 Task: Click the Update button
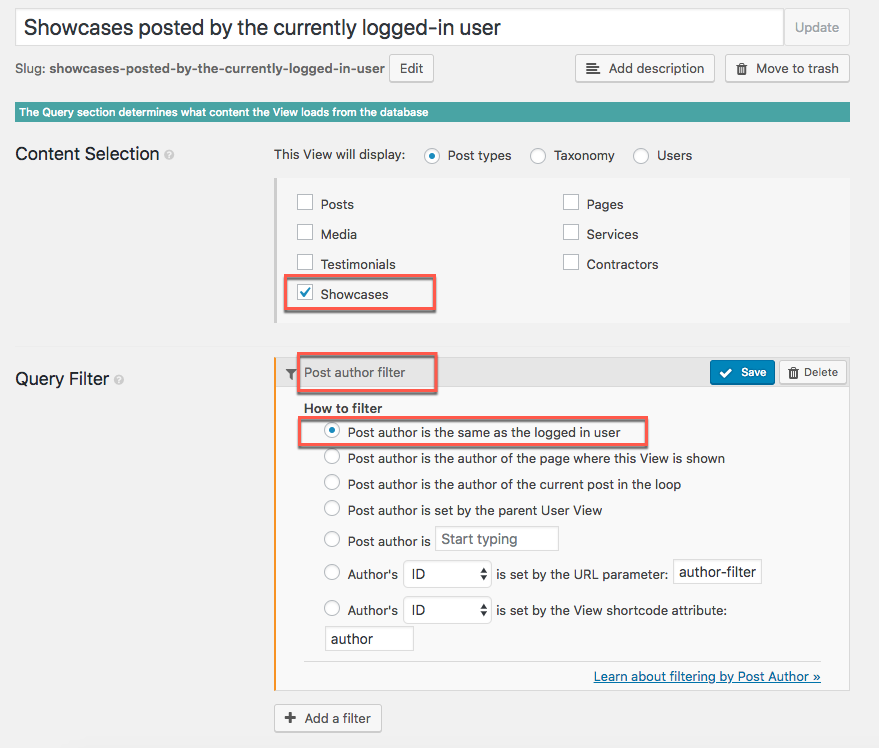pyautogui.click(x=816, y=27)
